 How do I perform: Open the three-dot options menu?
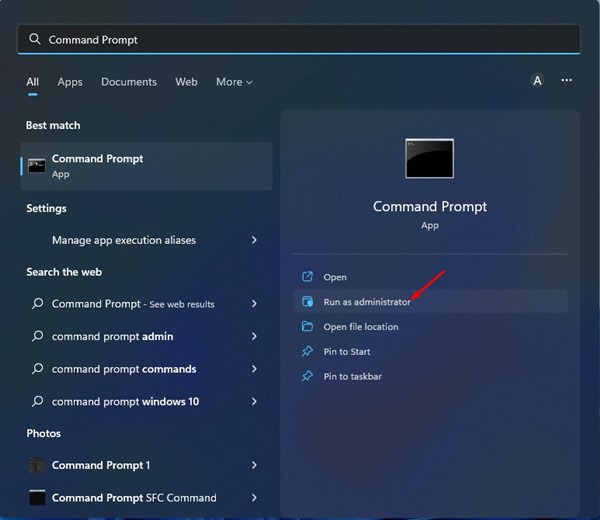pyautogui.click(x=566, y=80)
